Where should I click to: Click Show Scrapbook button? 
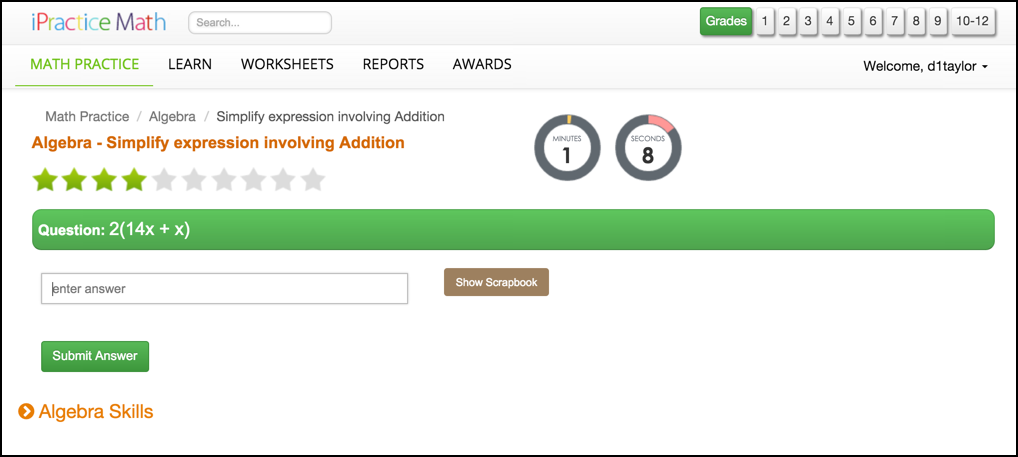(496, 282)
